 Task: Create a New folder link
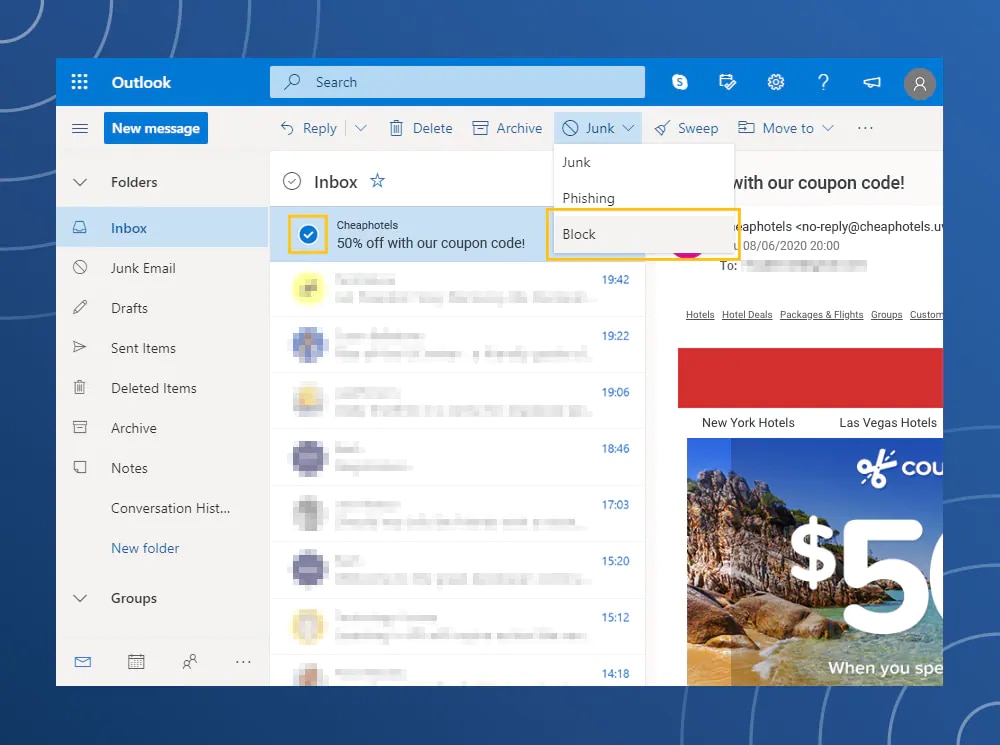click(145, 548)
